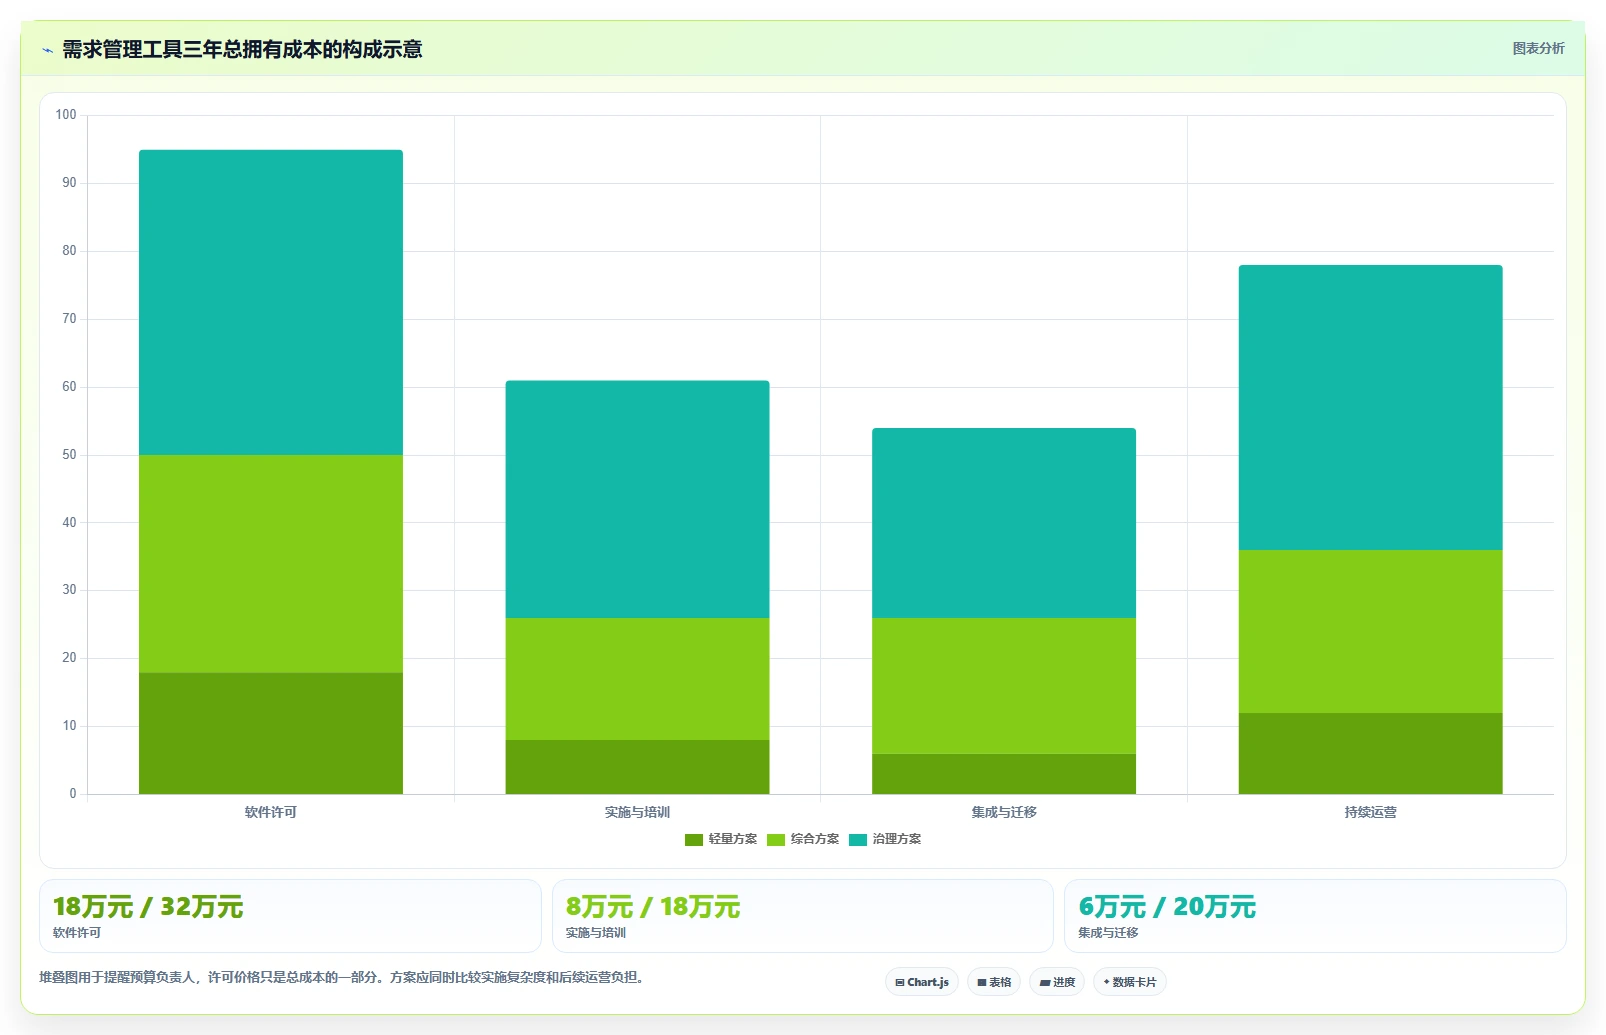Click the 治理方案 segment of 实施与培训 bar

637,499
